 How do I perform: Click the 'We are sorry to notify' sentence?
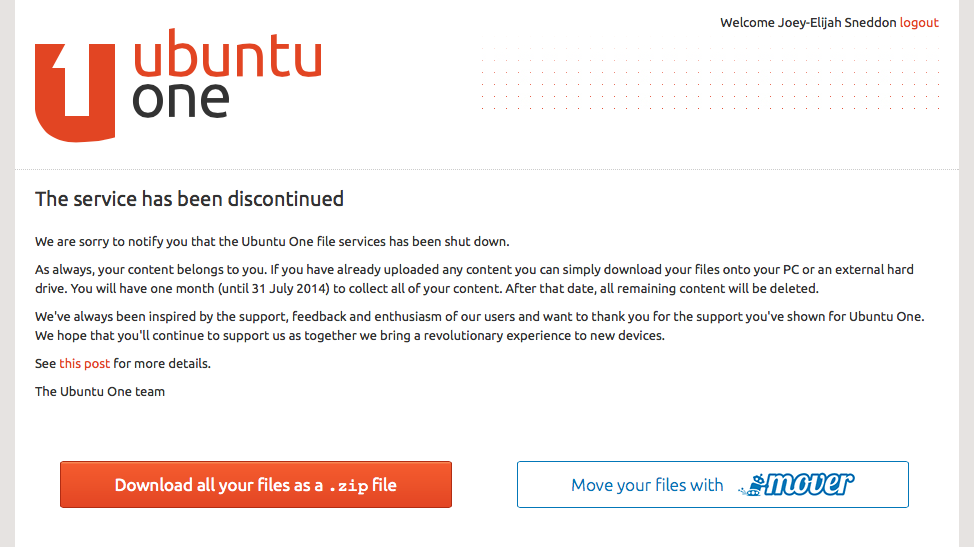pyautogui.click(x=272, y=242)
